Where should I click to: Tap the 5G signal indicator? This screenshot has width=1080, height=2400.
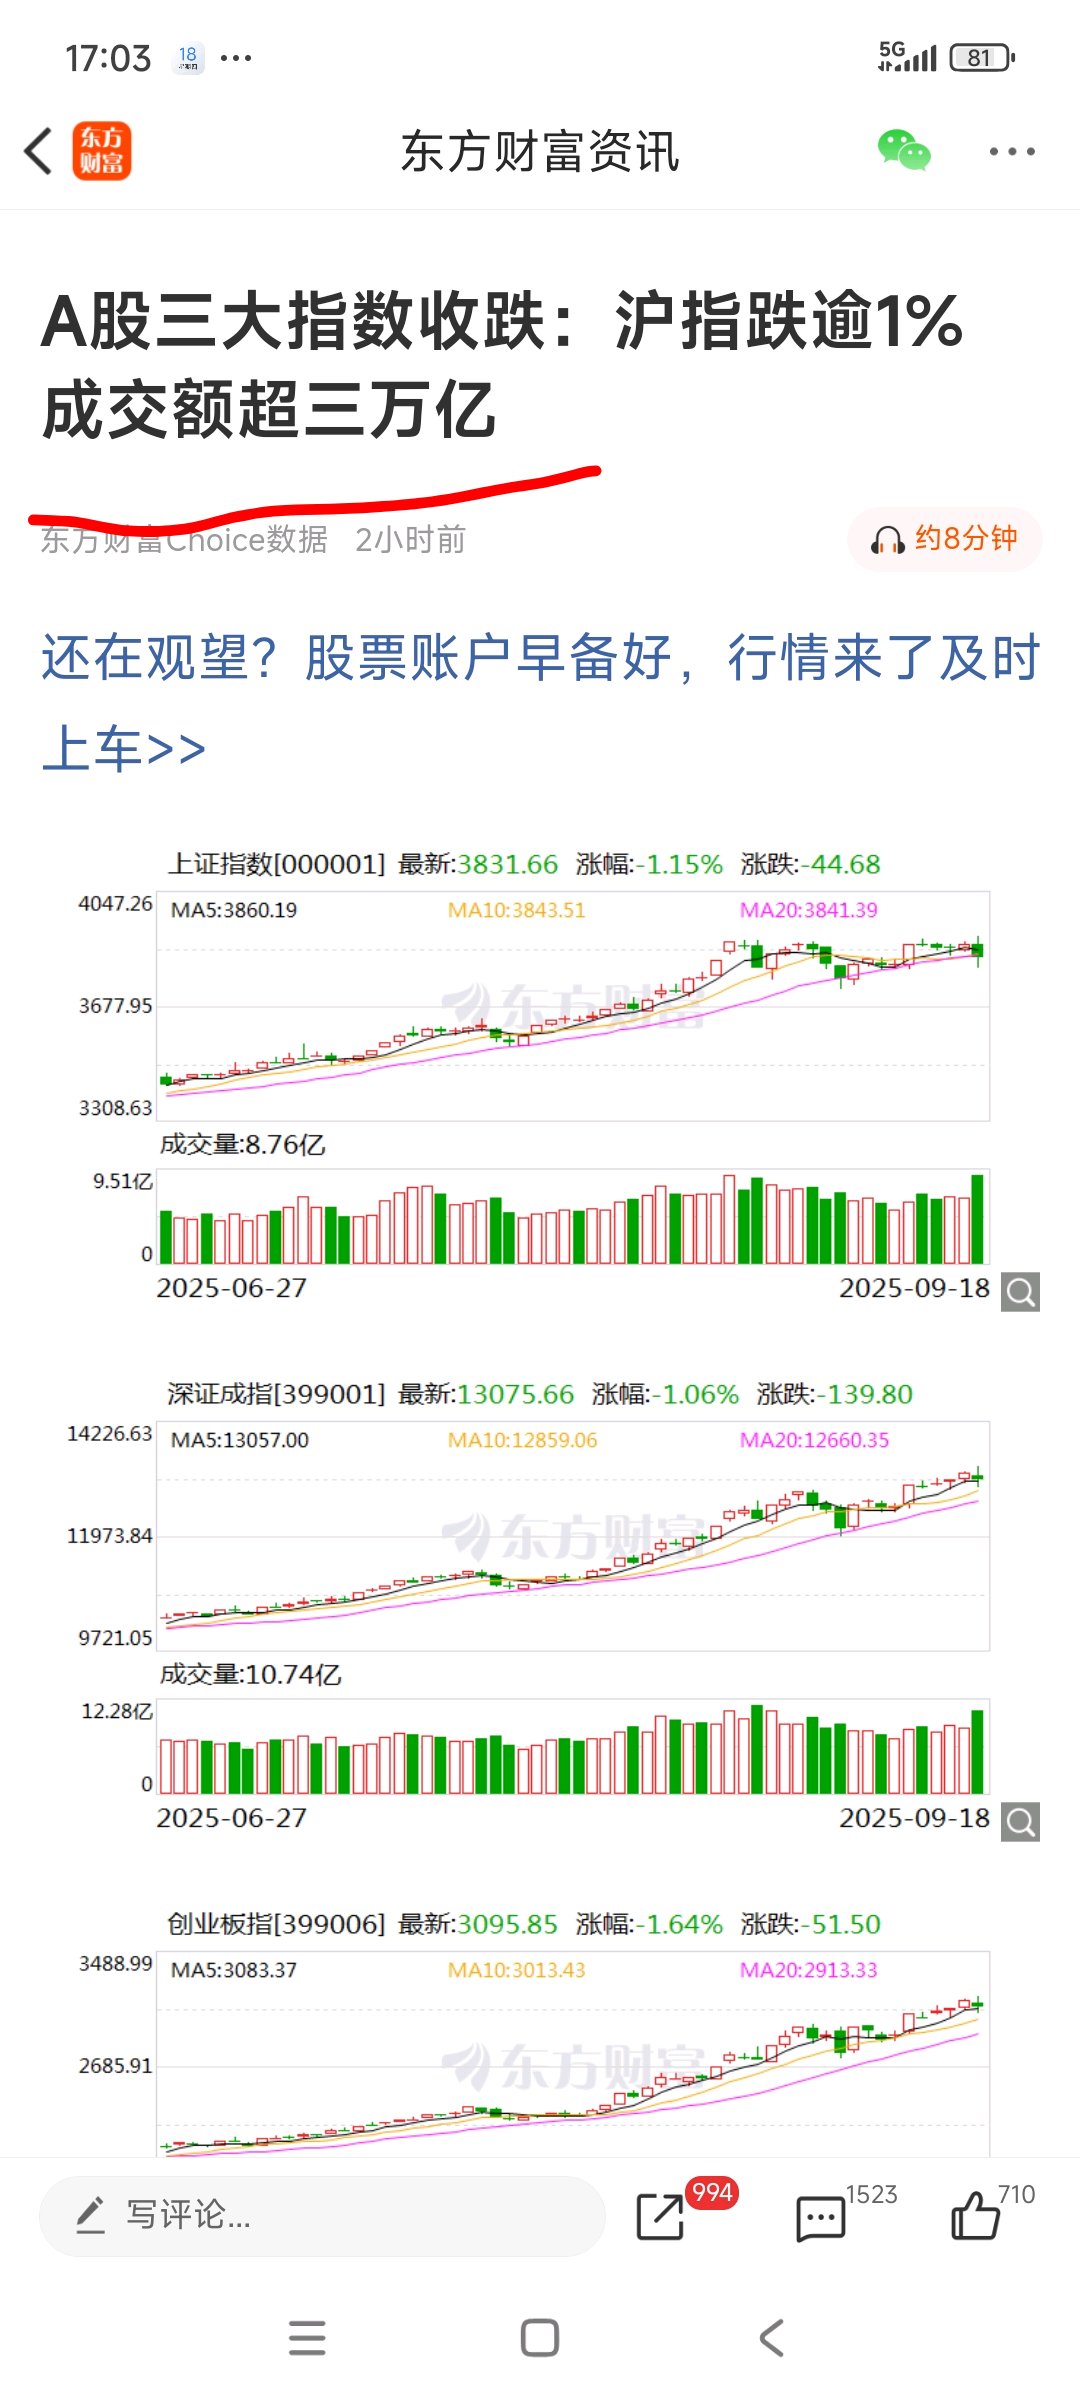(x=907, y=57)
